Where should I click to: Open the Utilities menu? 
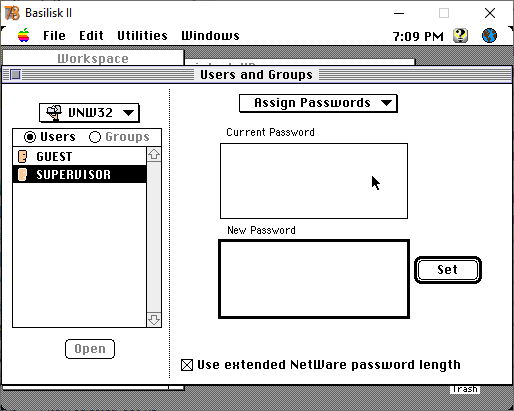(142, 36)
